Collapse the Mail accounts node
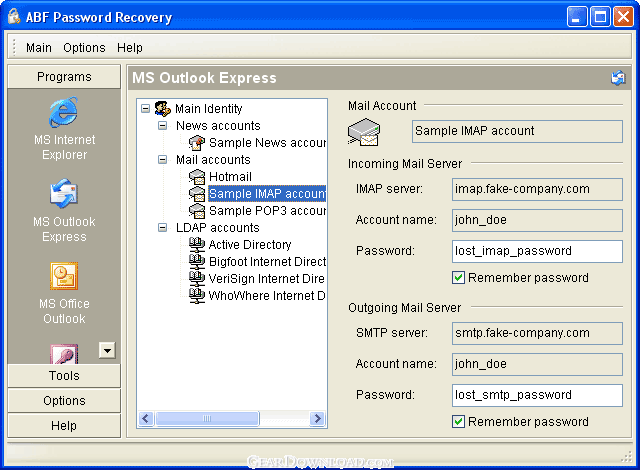Viewport: 640px width, 470px height. pos(162,160)
